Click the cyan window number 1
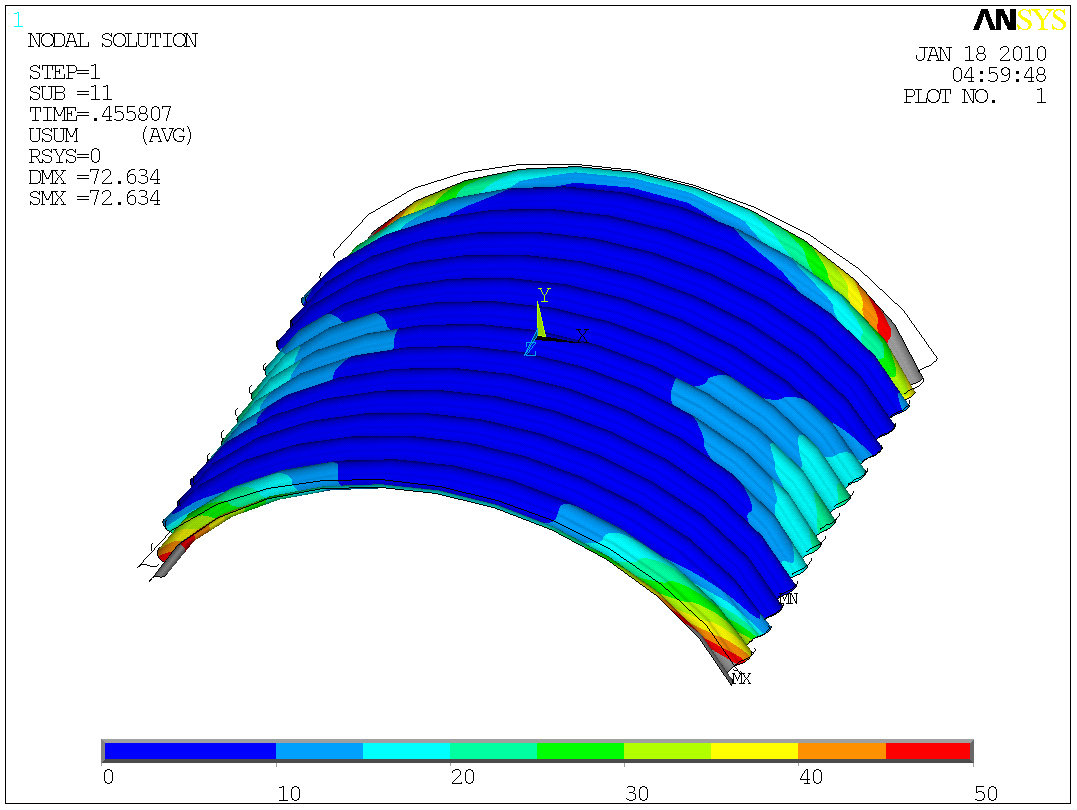Image resolution: width=1077 pixels, height=810 pixels. (18, 19)
